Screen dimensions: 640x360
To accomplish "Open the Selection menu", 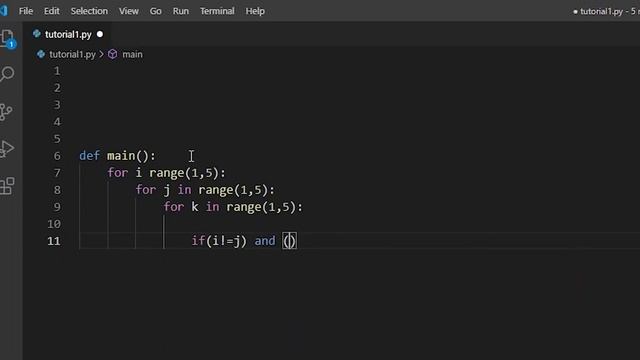I will 89,11.
